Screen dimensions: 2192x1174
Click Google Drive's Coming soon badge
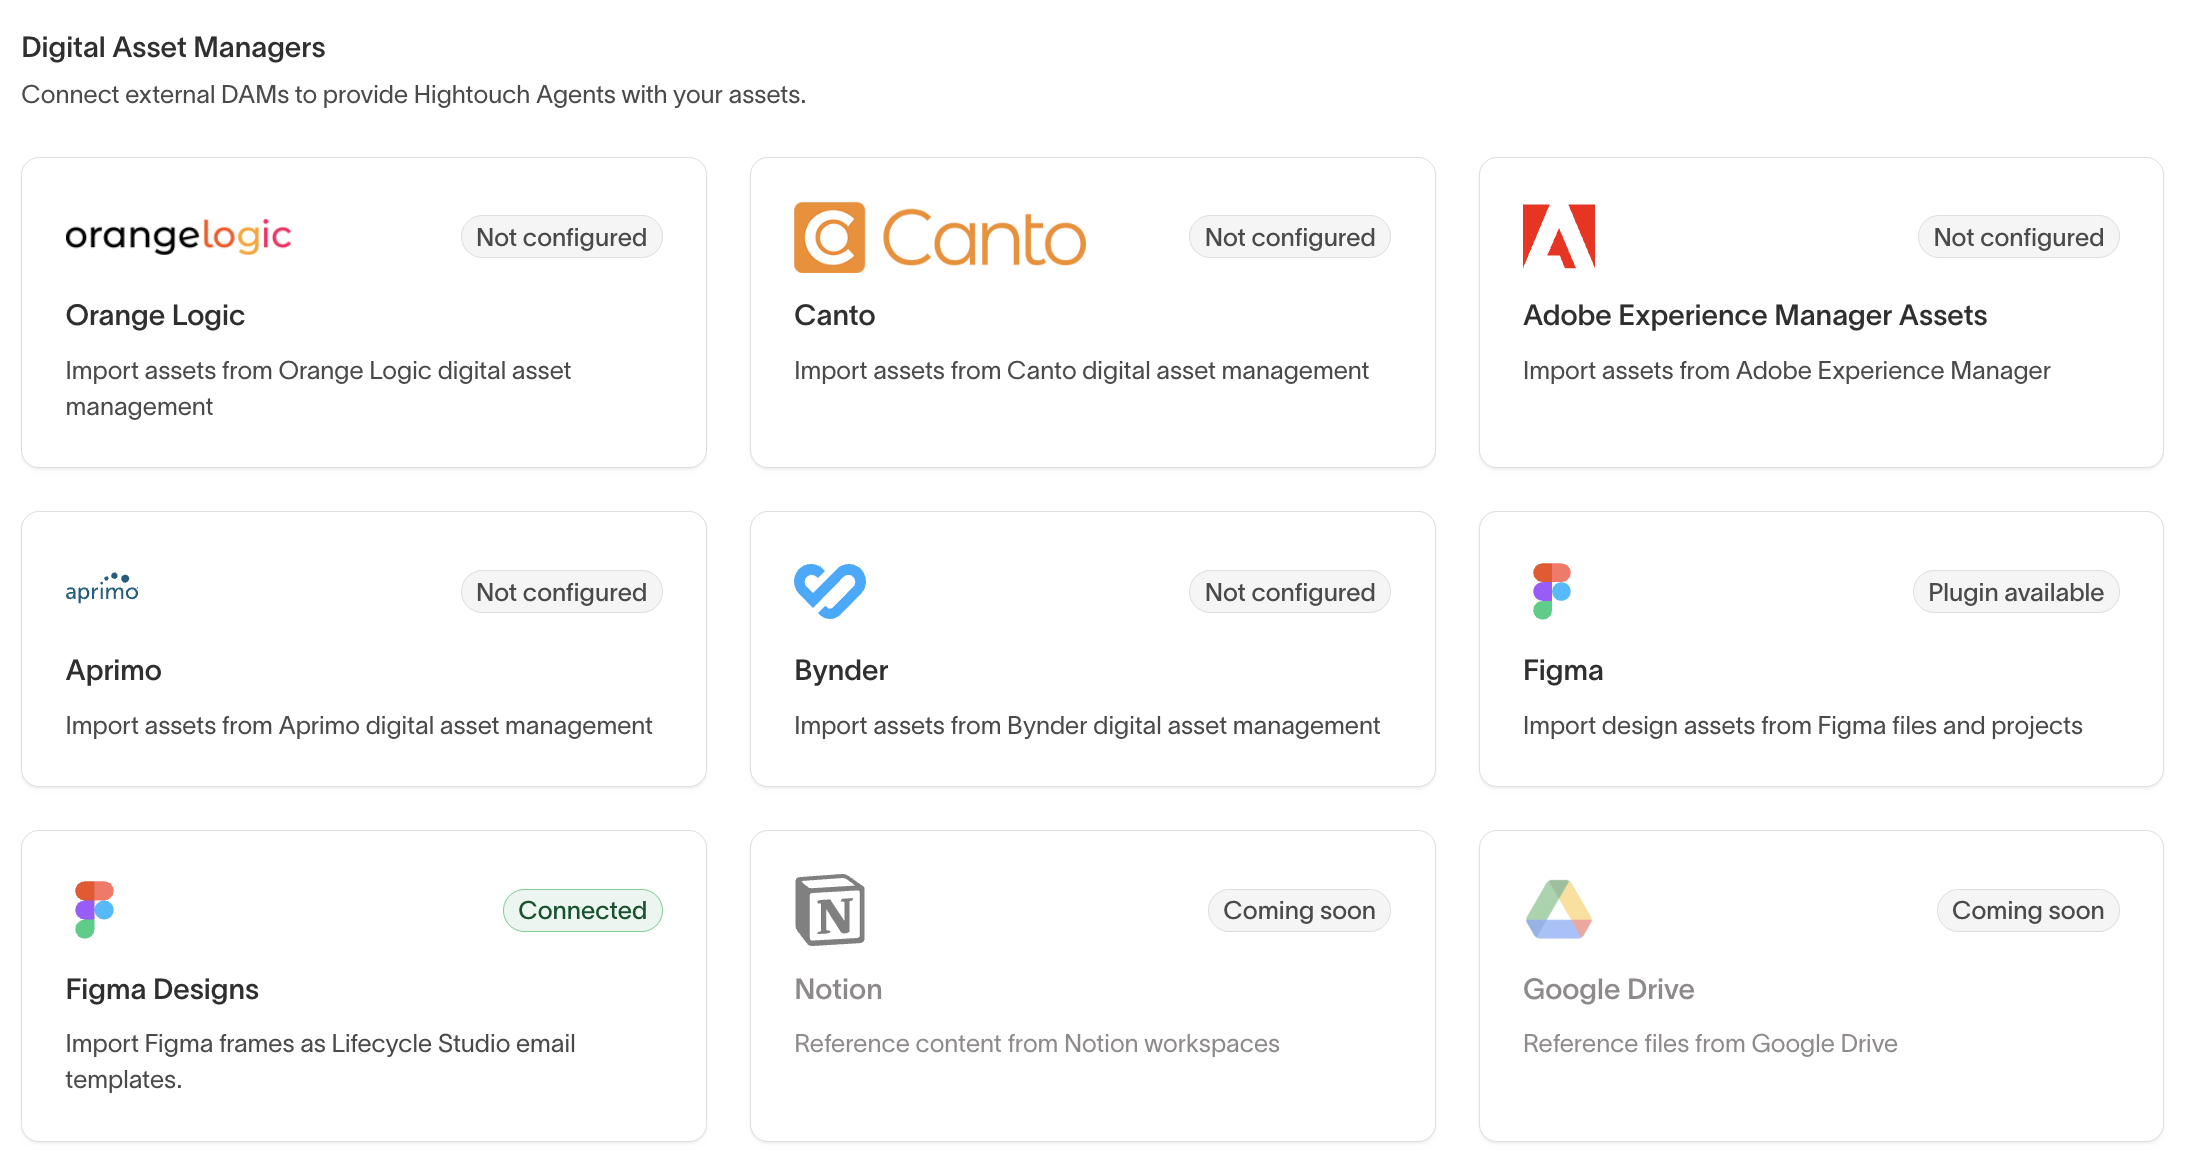pyautogui.click(x=2028, y=910)
